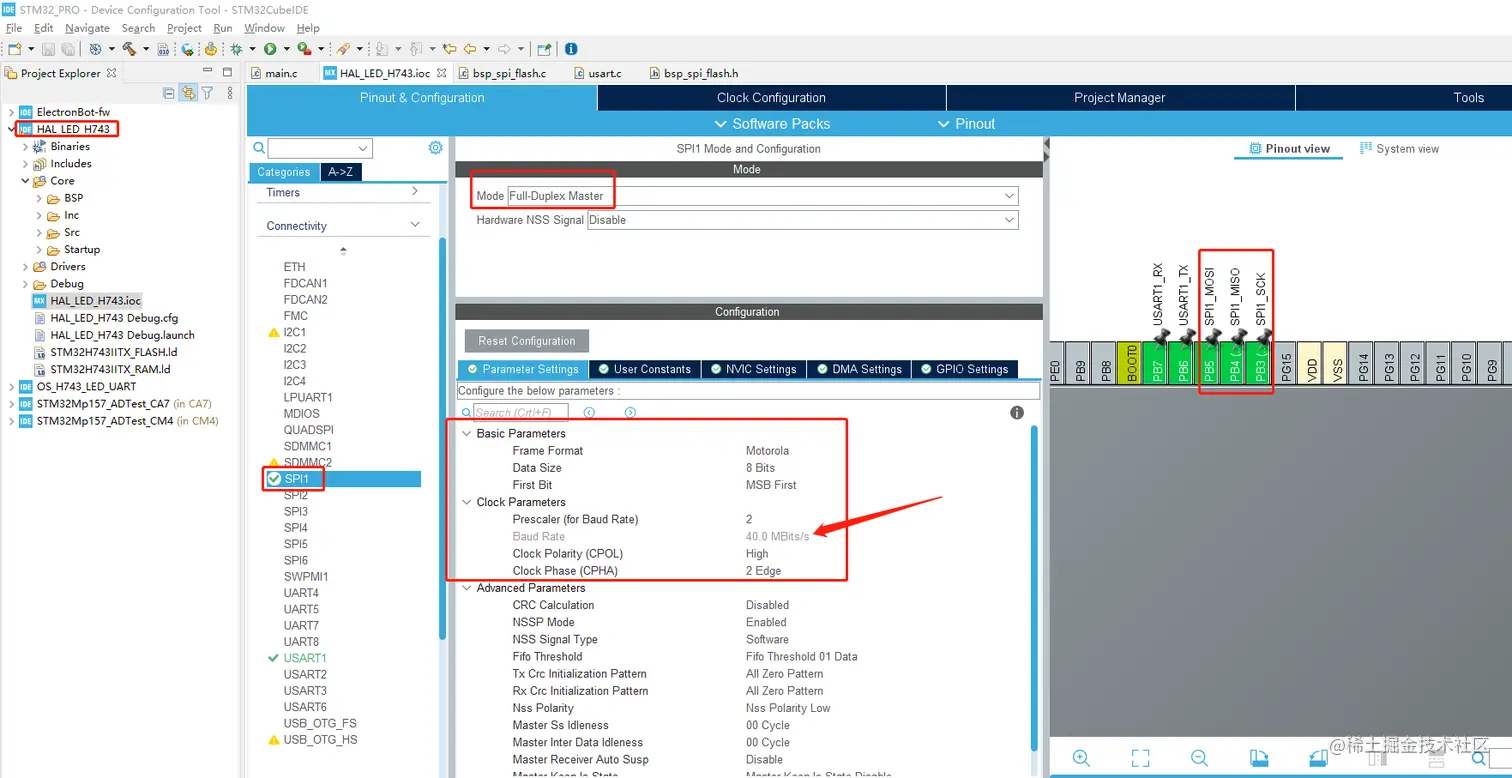Zoom in on the pinout view
This screenshot has width=1512, height=778.
(x=1081, y=758)
